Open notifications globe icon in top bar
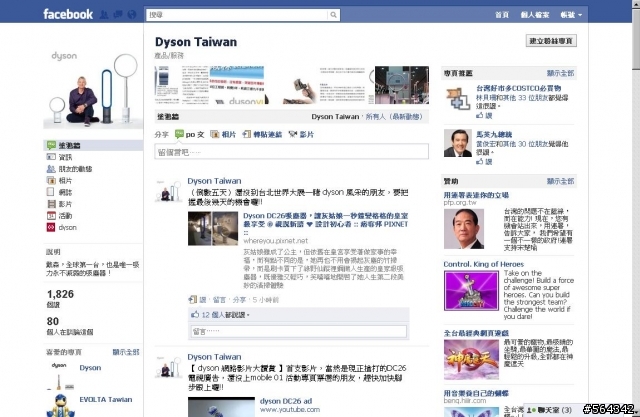Screen dimensions: 640x417 click(131, 15)
